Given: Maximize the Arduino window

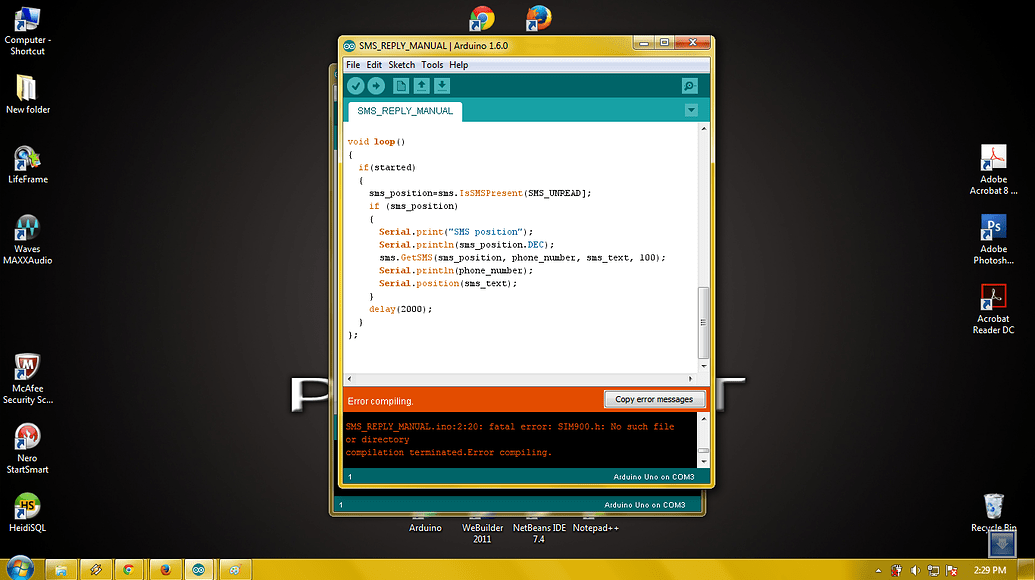Looking at the screenshot, I should [x=664, y=43].
